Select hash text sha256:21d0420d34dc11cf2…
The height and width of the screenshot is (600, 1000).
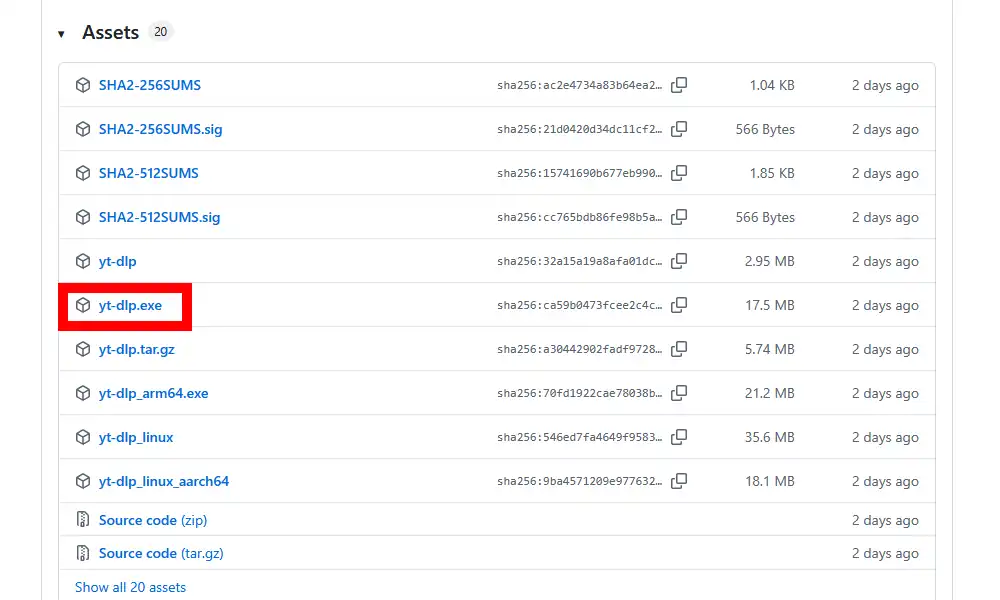pyautogui.click(x=580, y=129)
